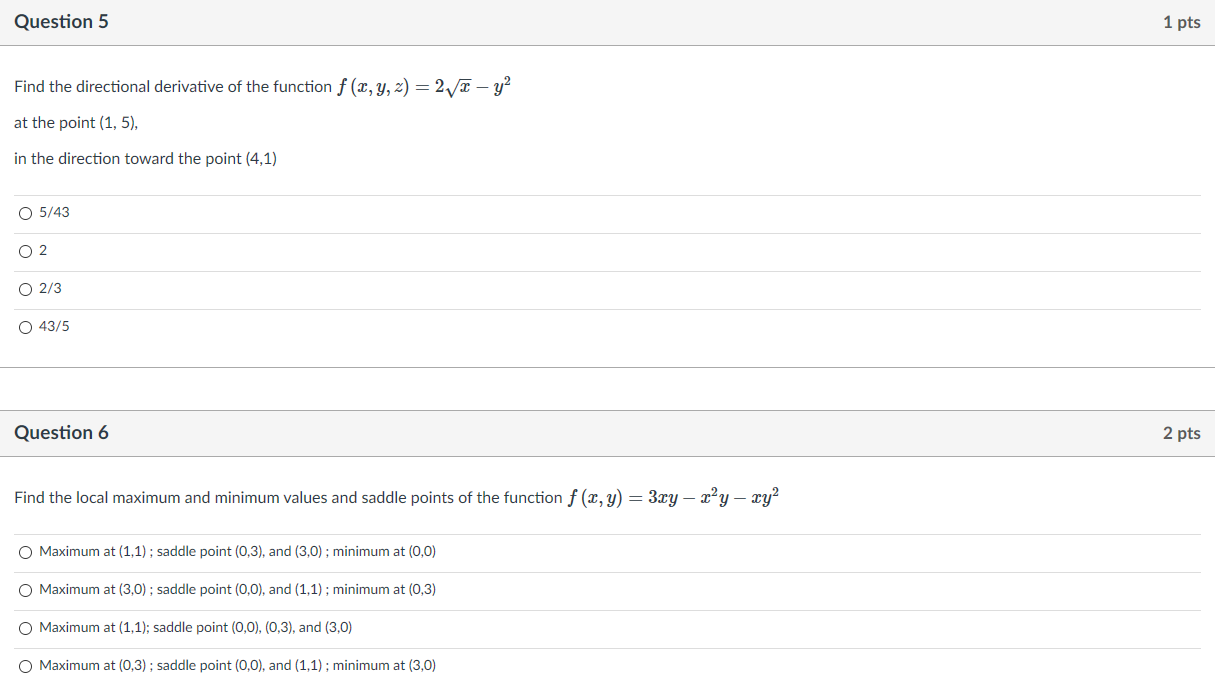Click the 2 pts label on Question 6
The width and height of the screenshot is (1215, 698).
coord(1183,432)
